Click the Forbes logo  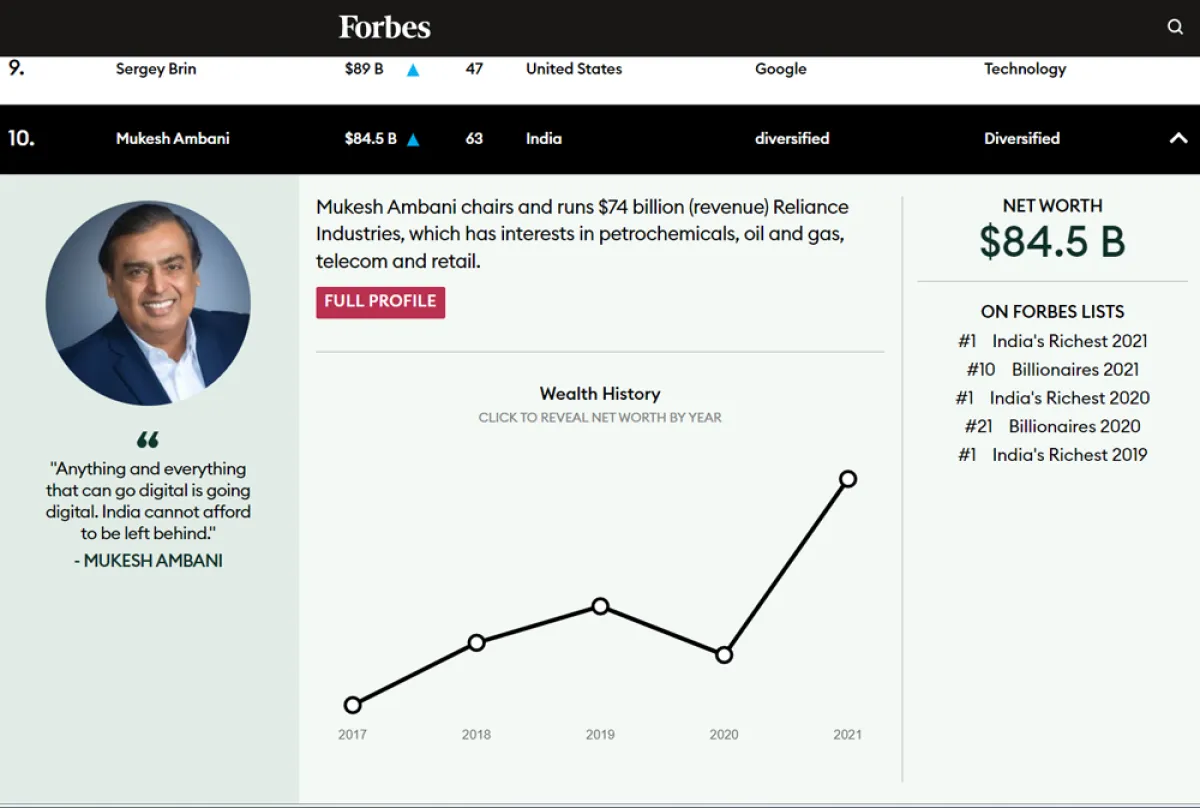tap(385, 27)
